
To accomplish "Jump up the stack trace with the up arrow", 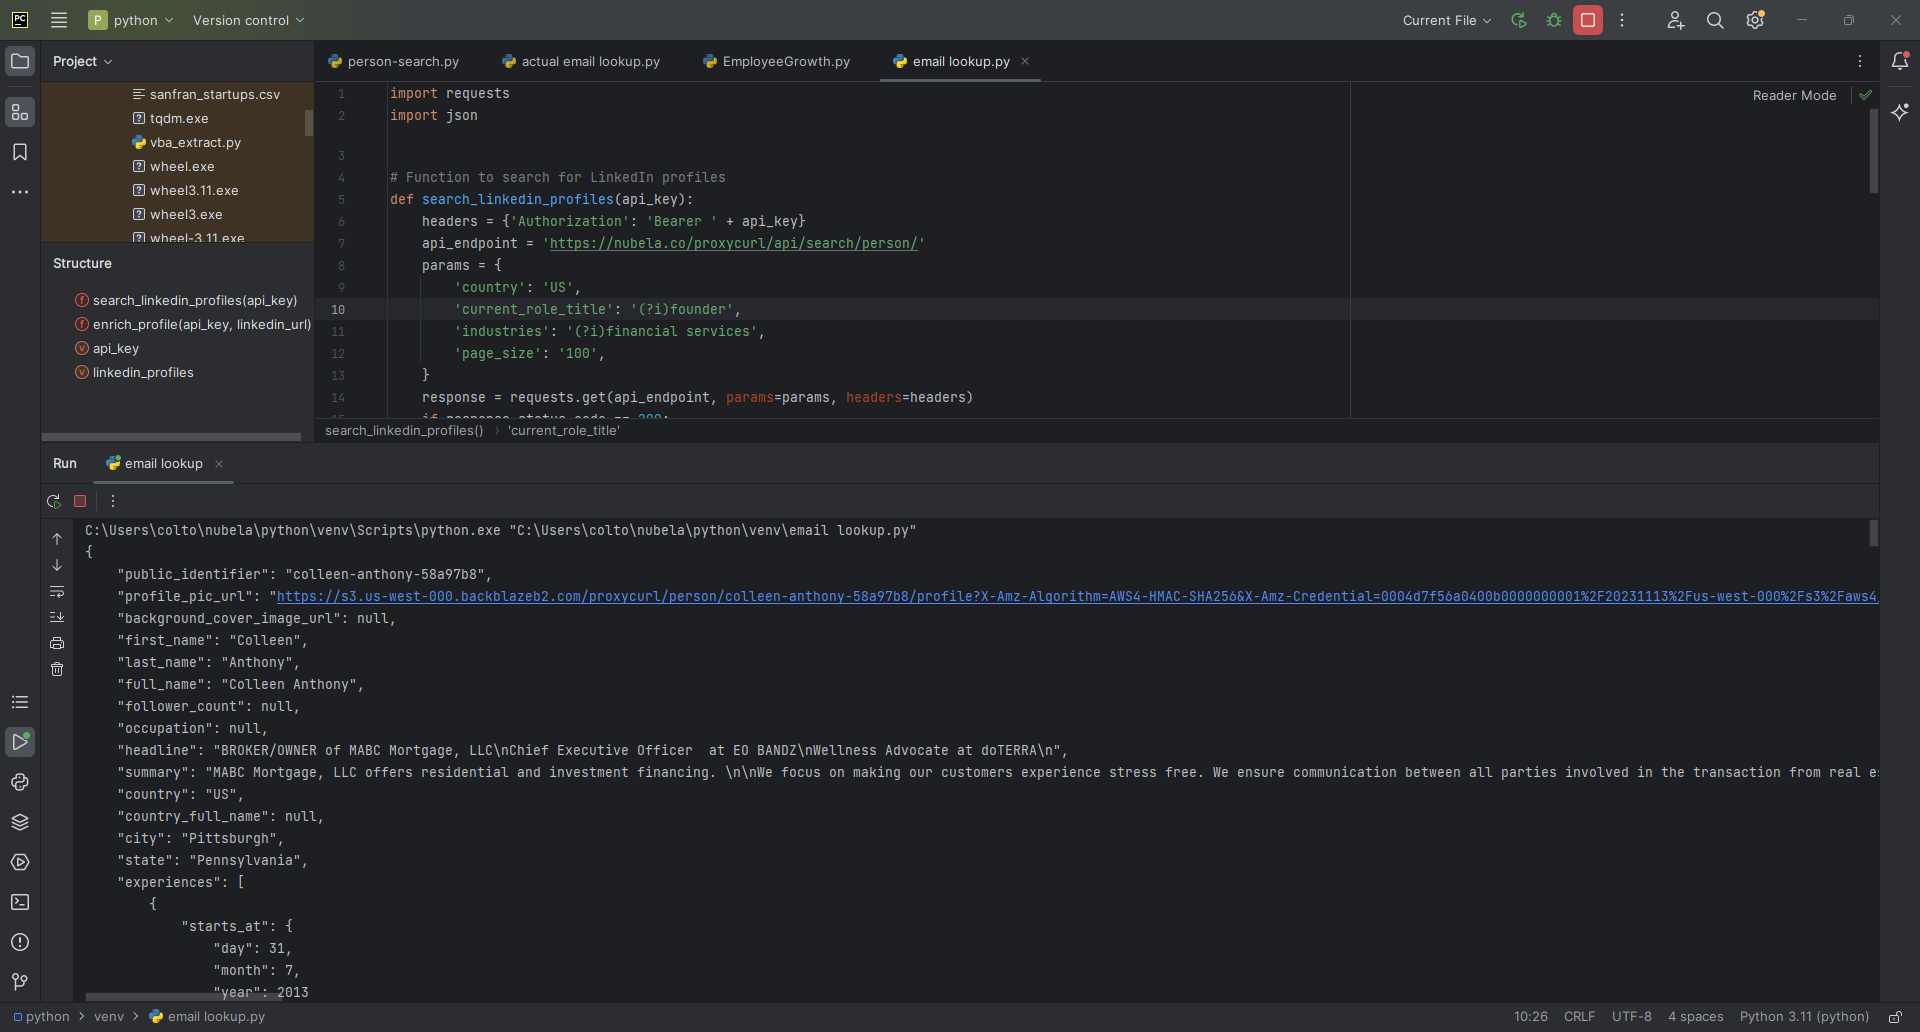I will 57,539.
